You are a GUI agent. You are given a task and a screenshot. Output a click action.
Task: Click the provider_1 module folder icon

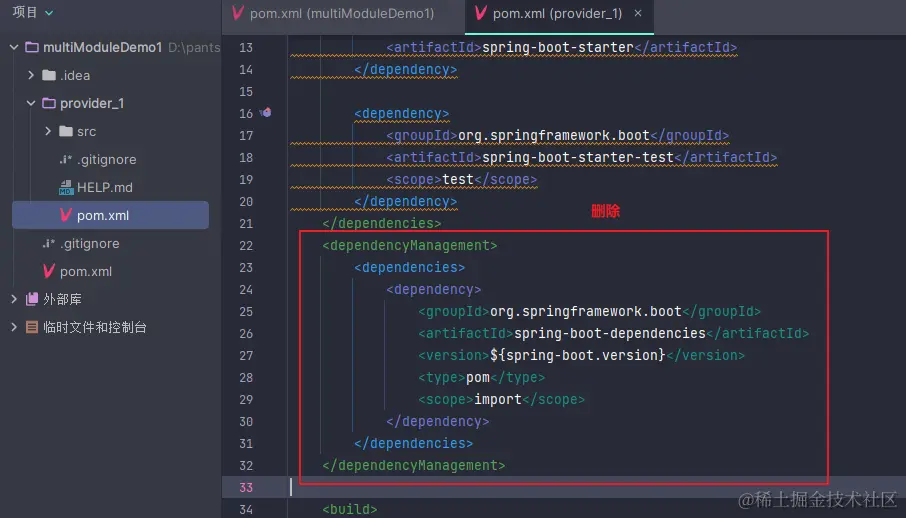tap(49, 103)
